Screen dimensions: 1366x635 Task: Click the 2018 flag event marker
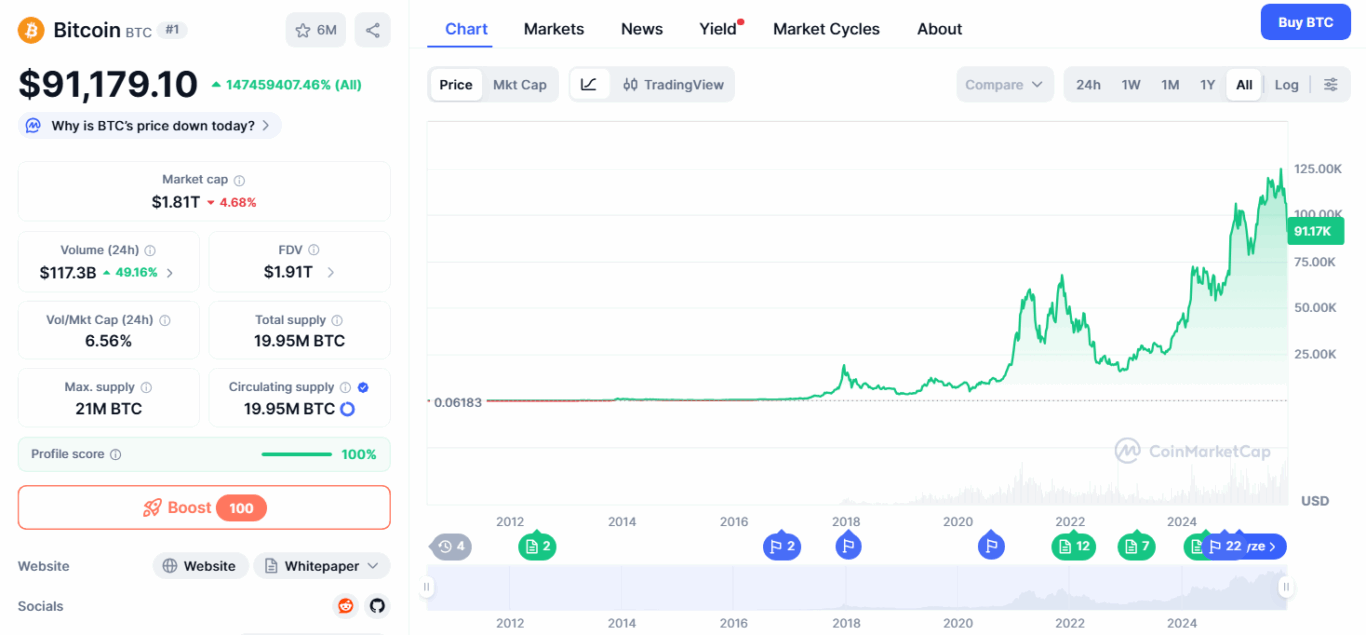tap(848, 546)
